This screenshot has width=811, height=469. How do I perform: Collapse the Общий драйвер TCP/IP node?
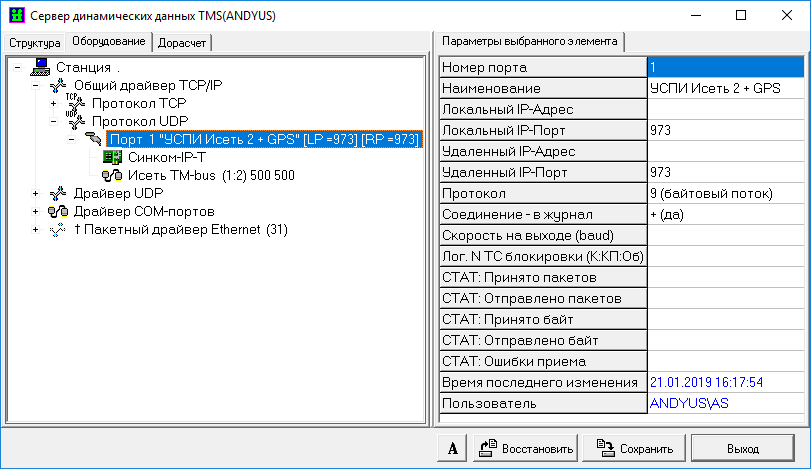click(x=36, y=85)
